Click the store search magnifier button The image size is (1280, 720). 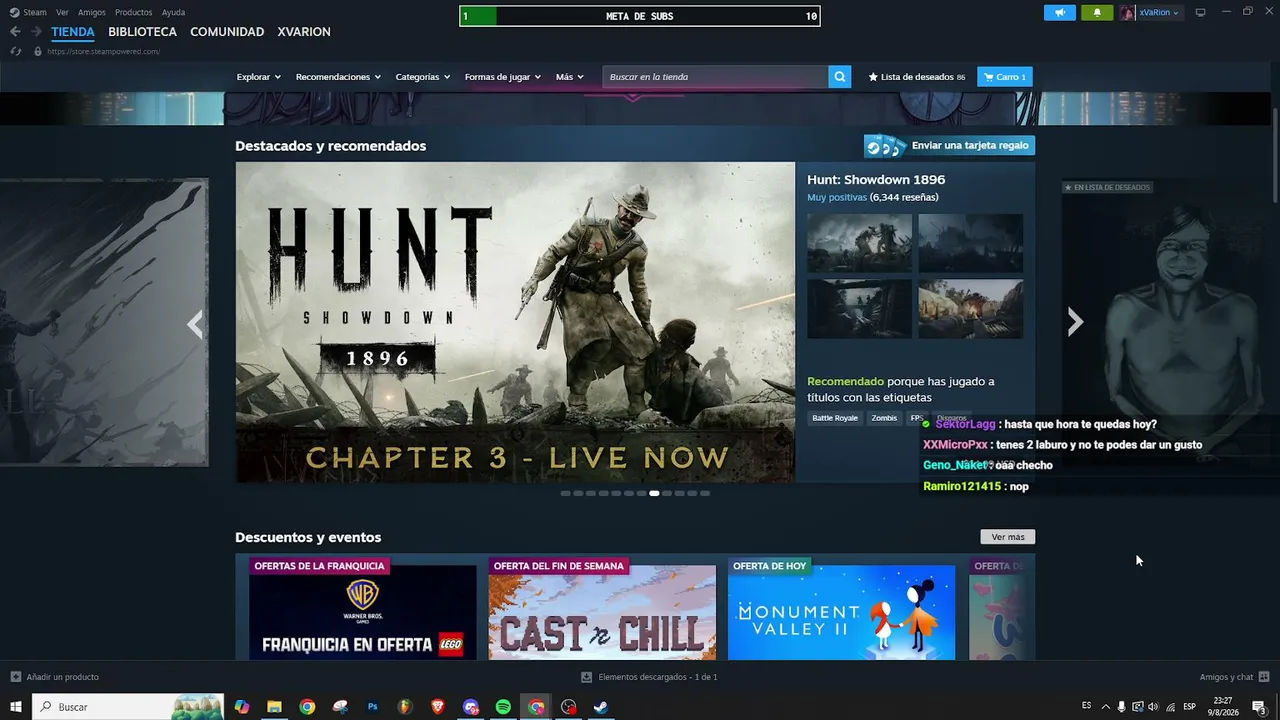tap(840, 77)
